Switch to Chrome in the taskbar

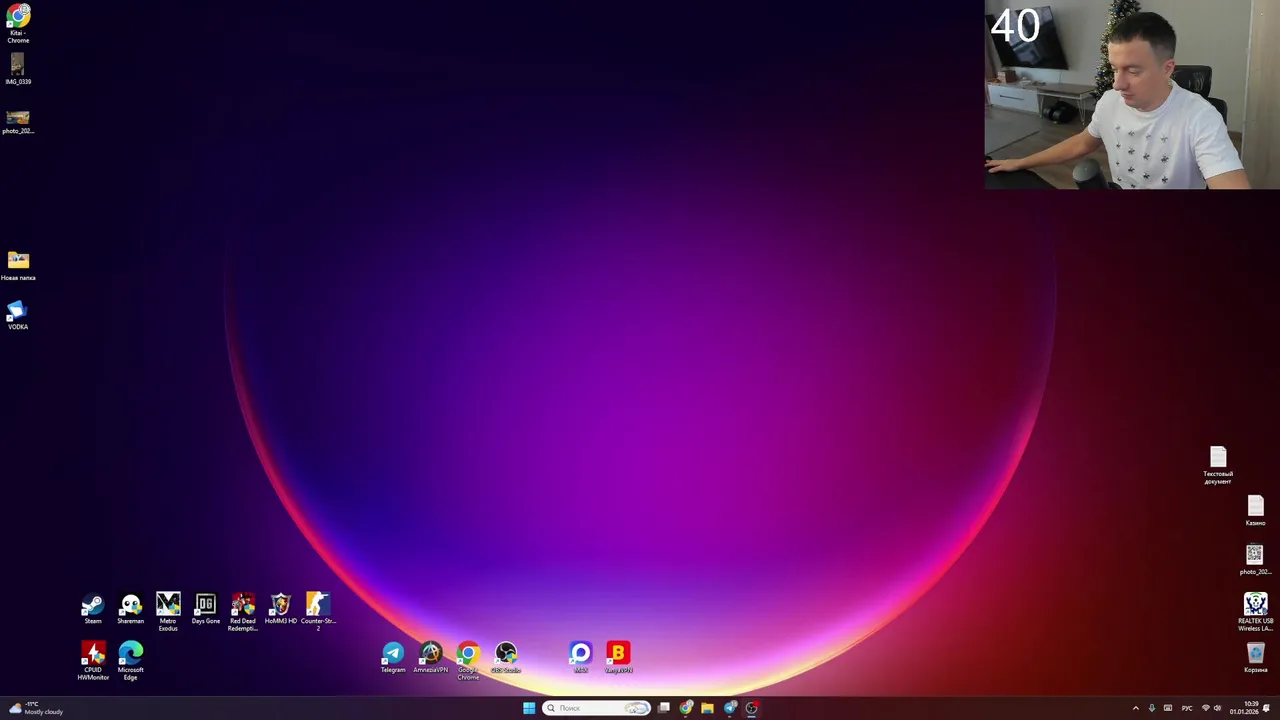[686, 708]
